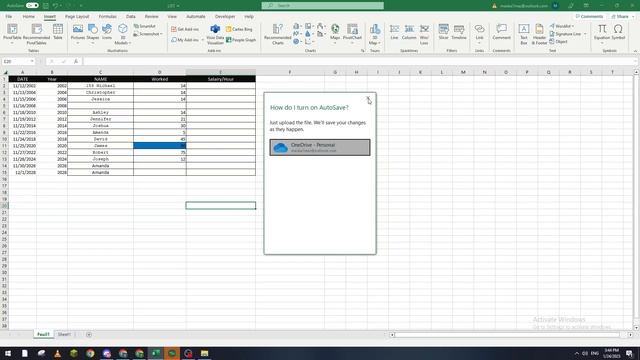Image resolution: width=640 pixels, height=360 pixels.
Task: Insert 3D Models
Action: coord(122,34)
